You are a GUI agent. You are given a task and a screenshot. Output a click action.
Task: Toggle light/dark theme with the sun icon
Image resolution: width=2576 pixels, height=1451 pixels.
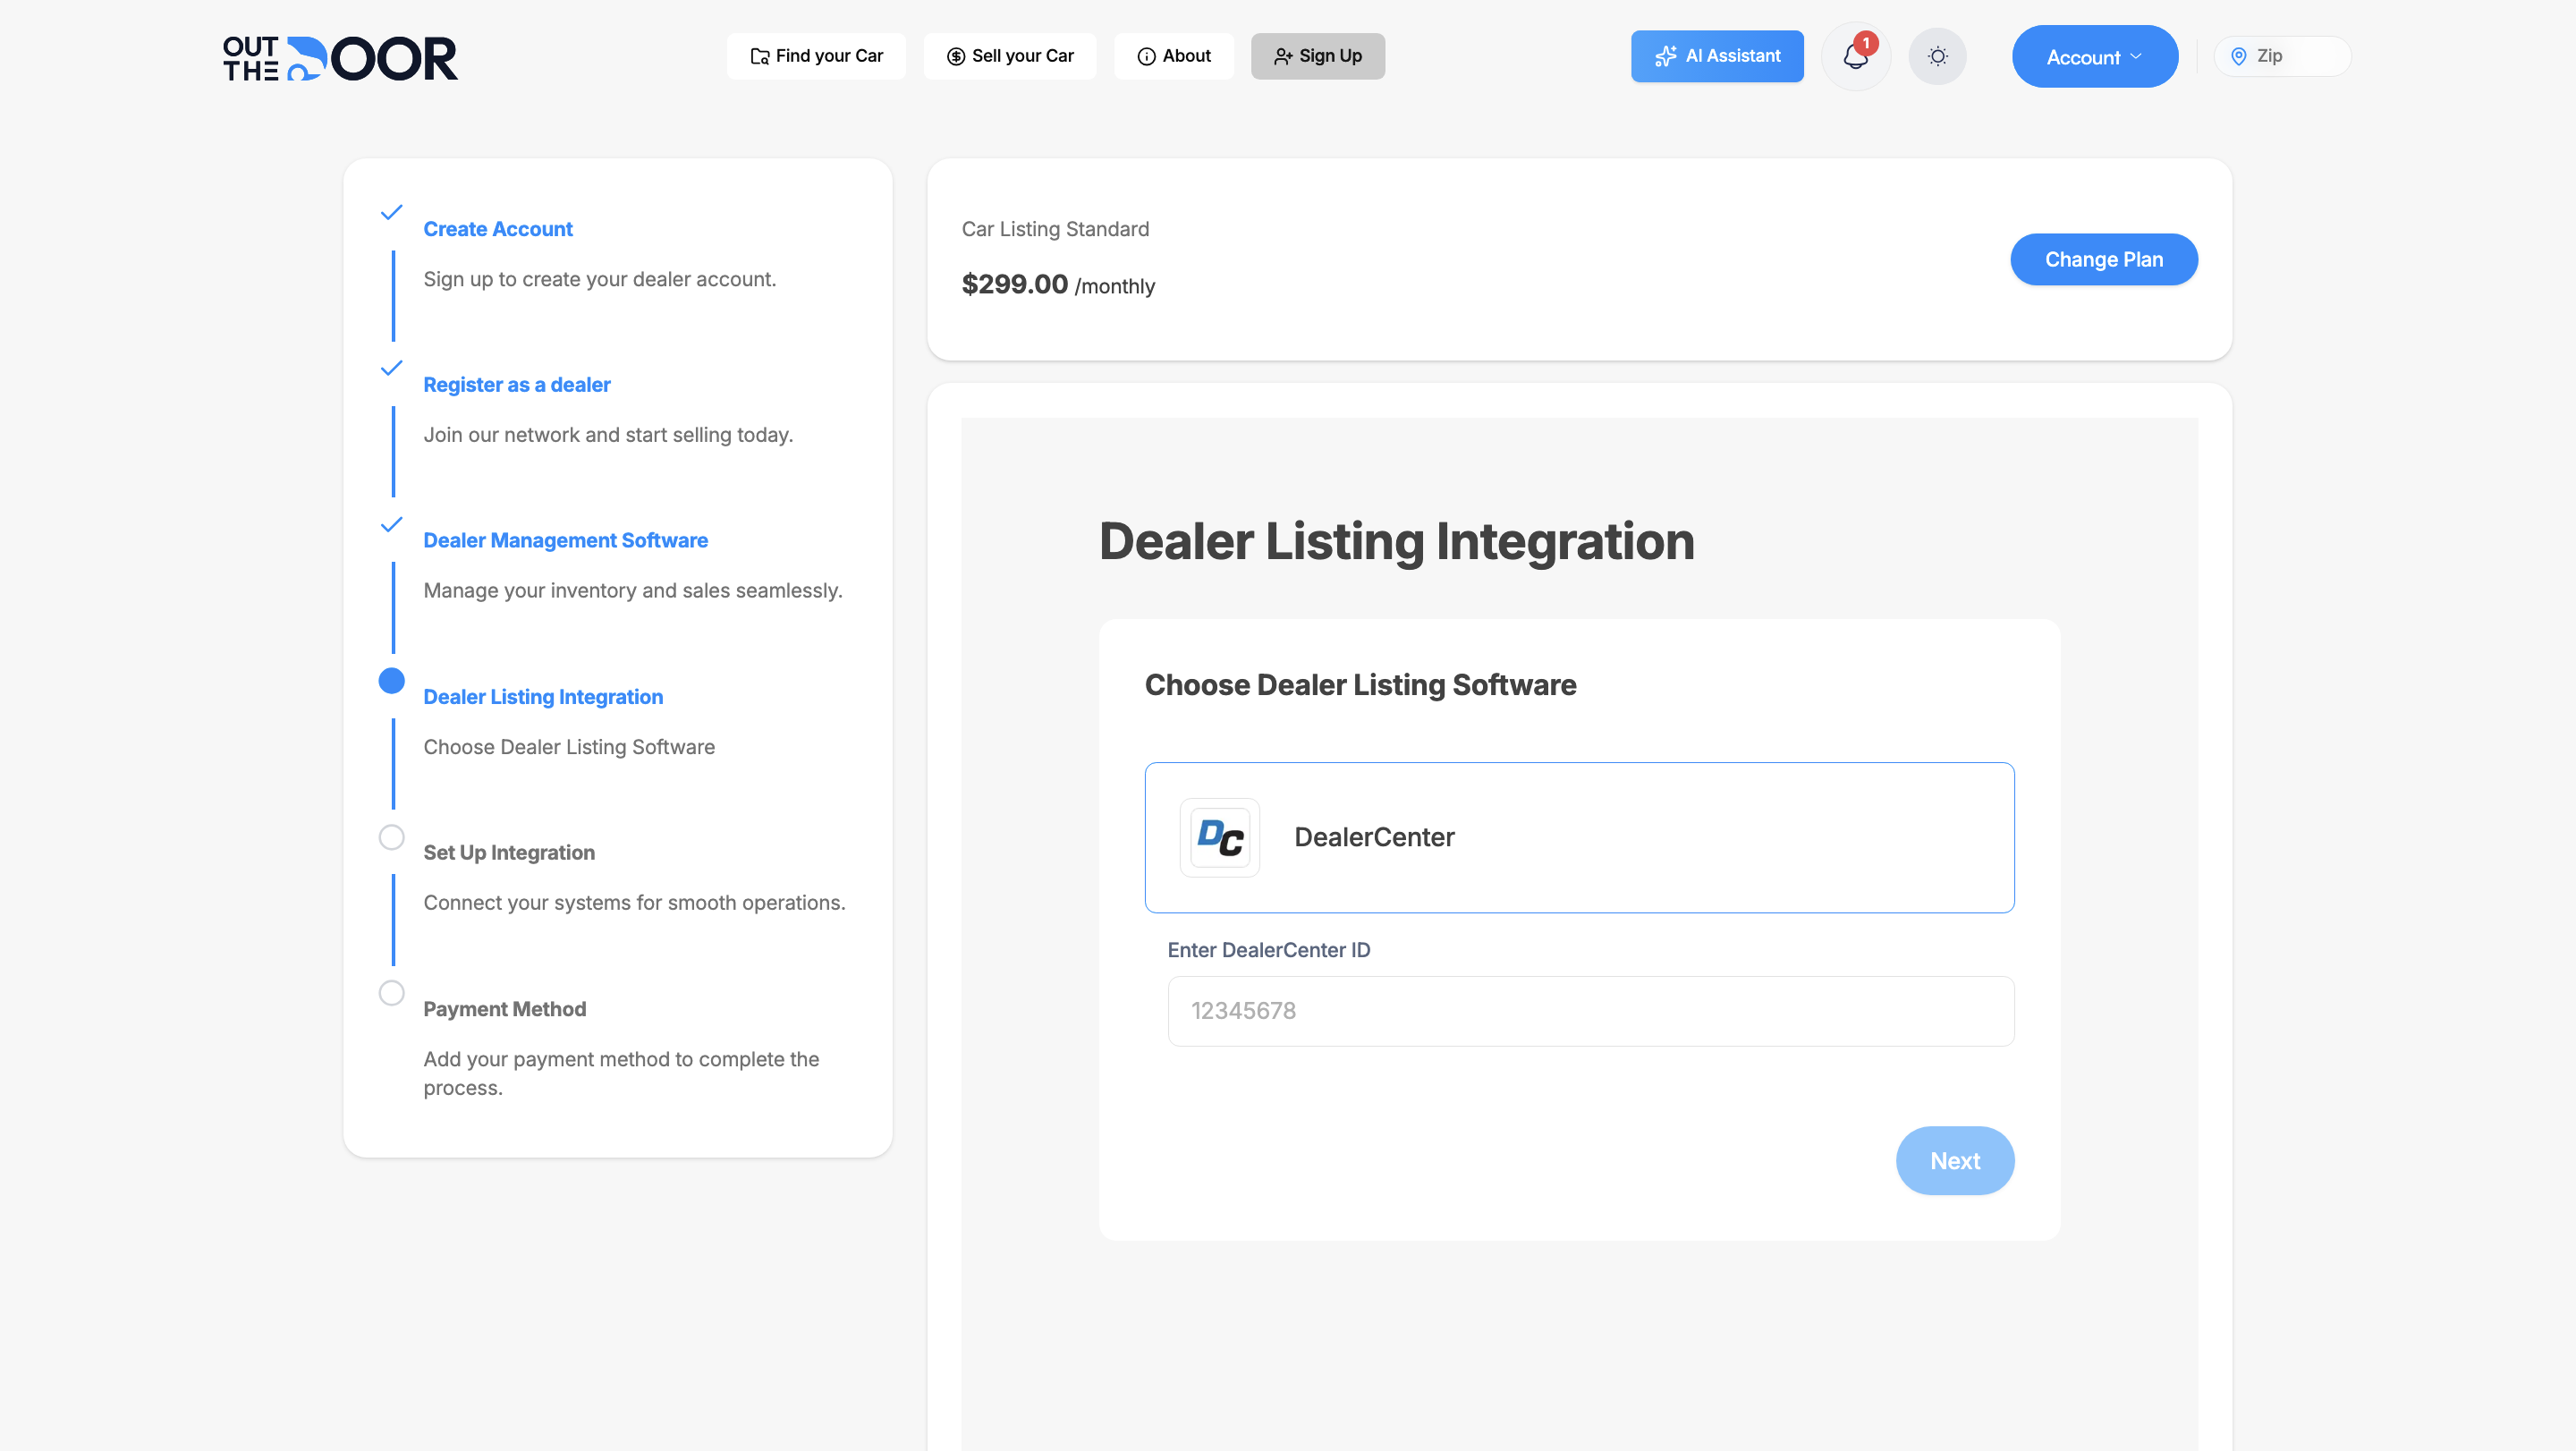[1937, 56]
